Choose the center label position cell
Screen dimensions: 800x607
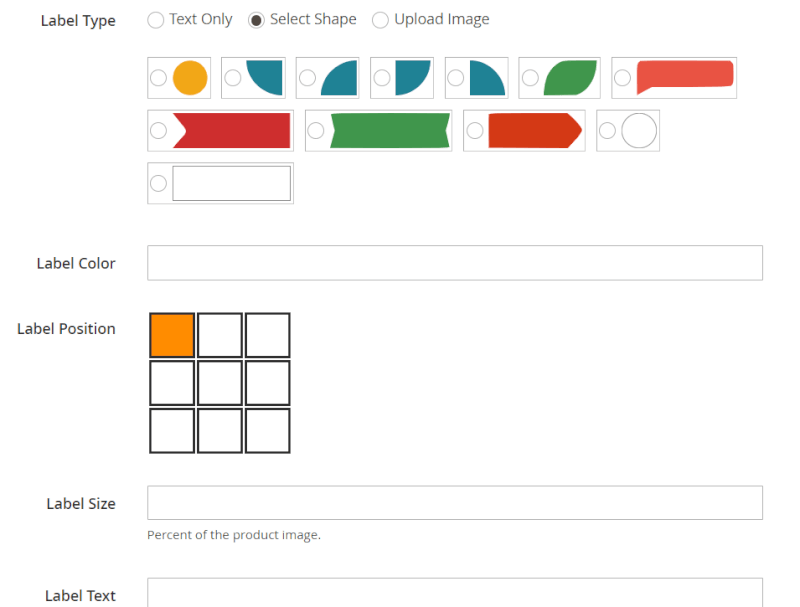[219, 383]
